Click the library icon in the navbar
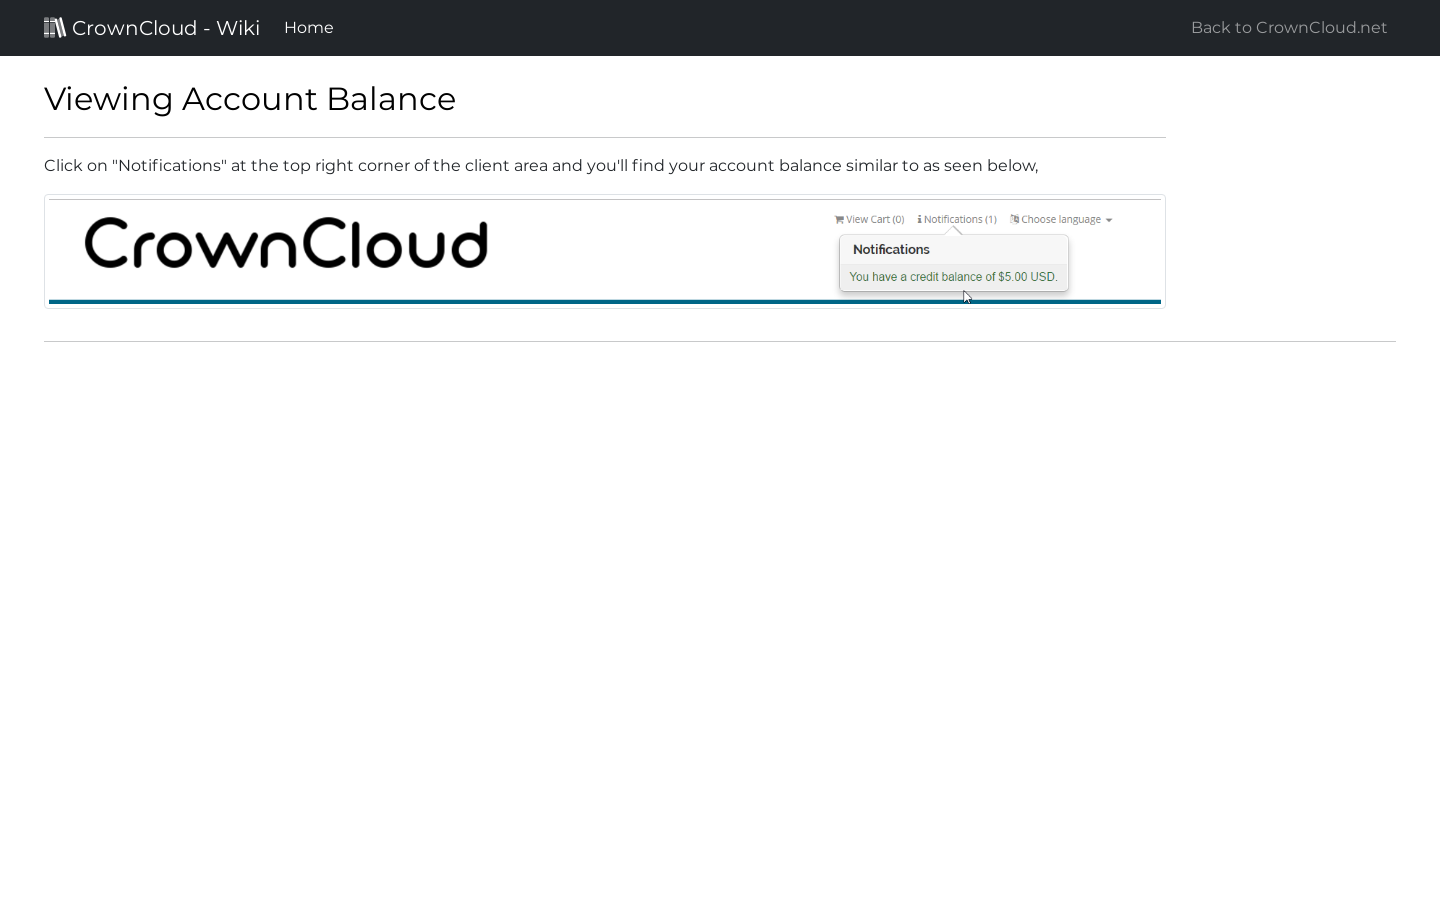The height and width of the screenshot is (900, 1440). (55, 27)
